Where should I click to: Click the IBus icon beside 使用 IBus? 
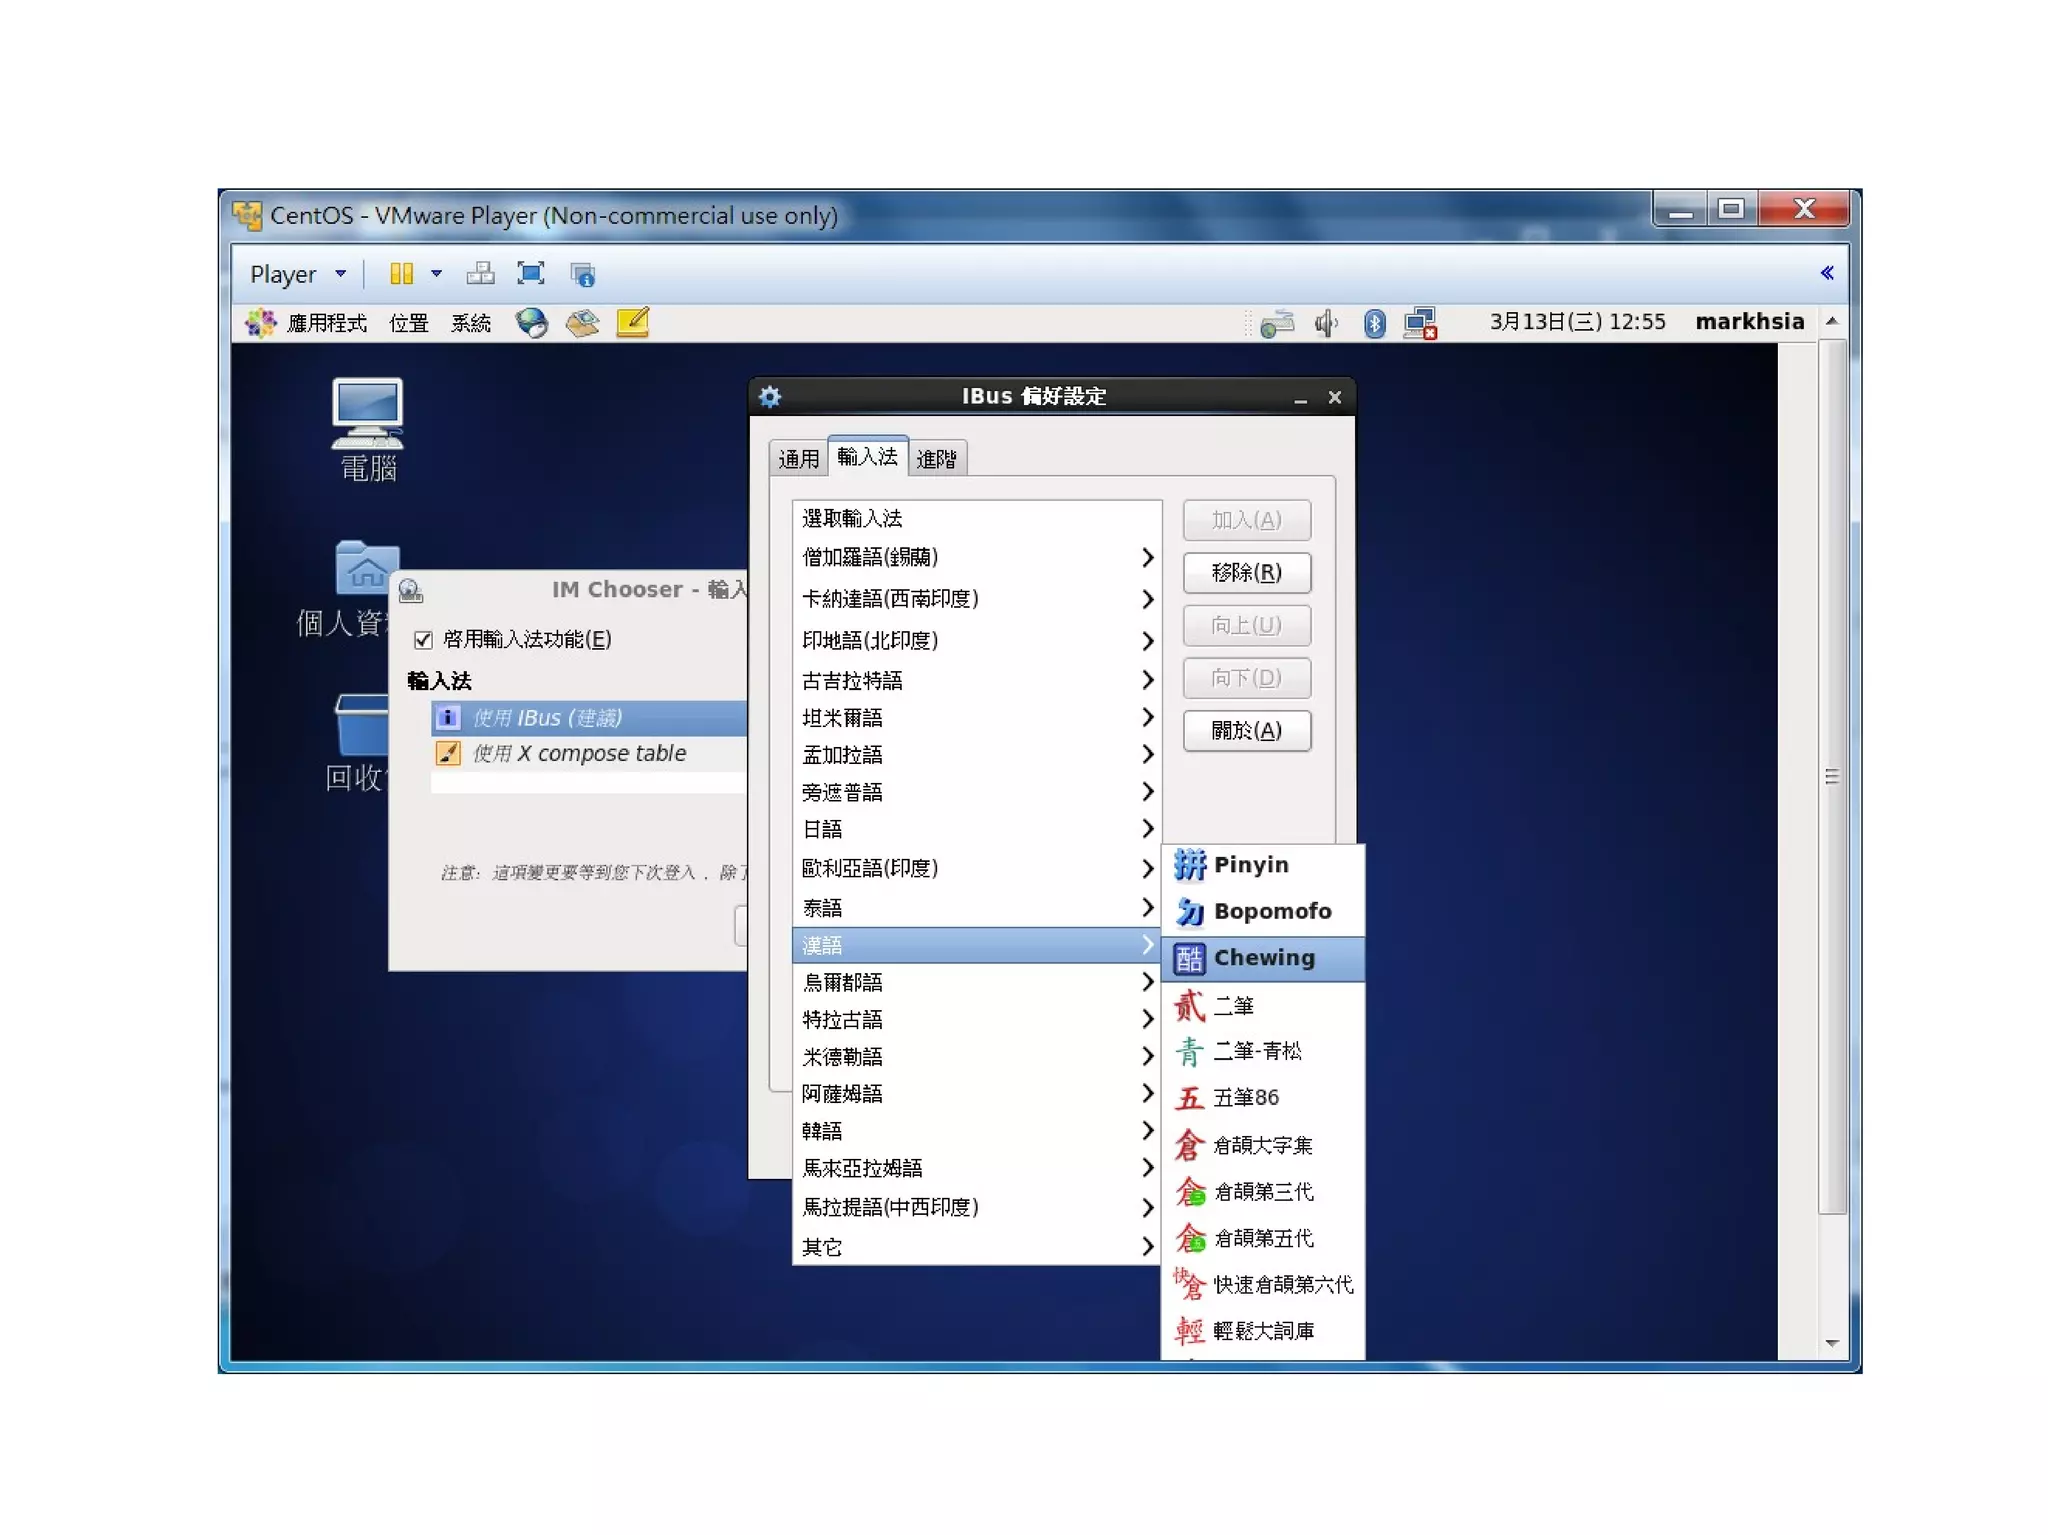pyautogui.click(x=448, y=718)
